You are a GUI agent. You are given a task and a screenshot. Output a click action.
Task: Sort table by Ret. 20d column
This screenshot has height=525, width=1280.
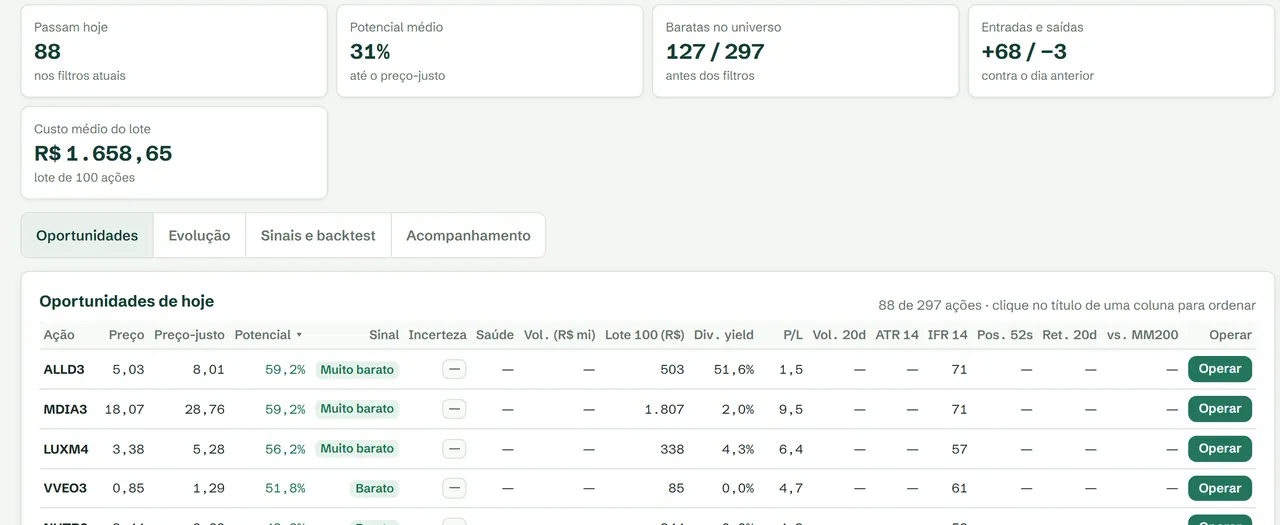[1069, 335]
